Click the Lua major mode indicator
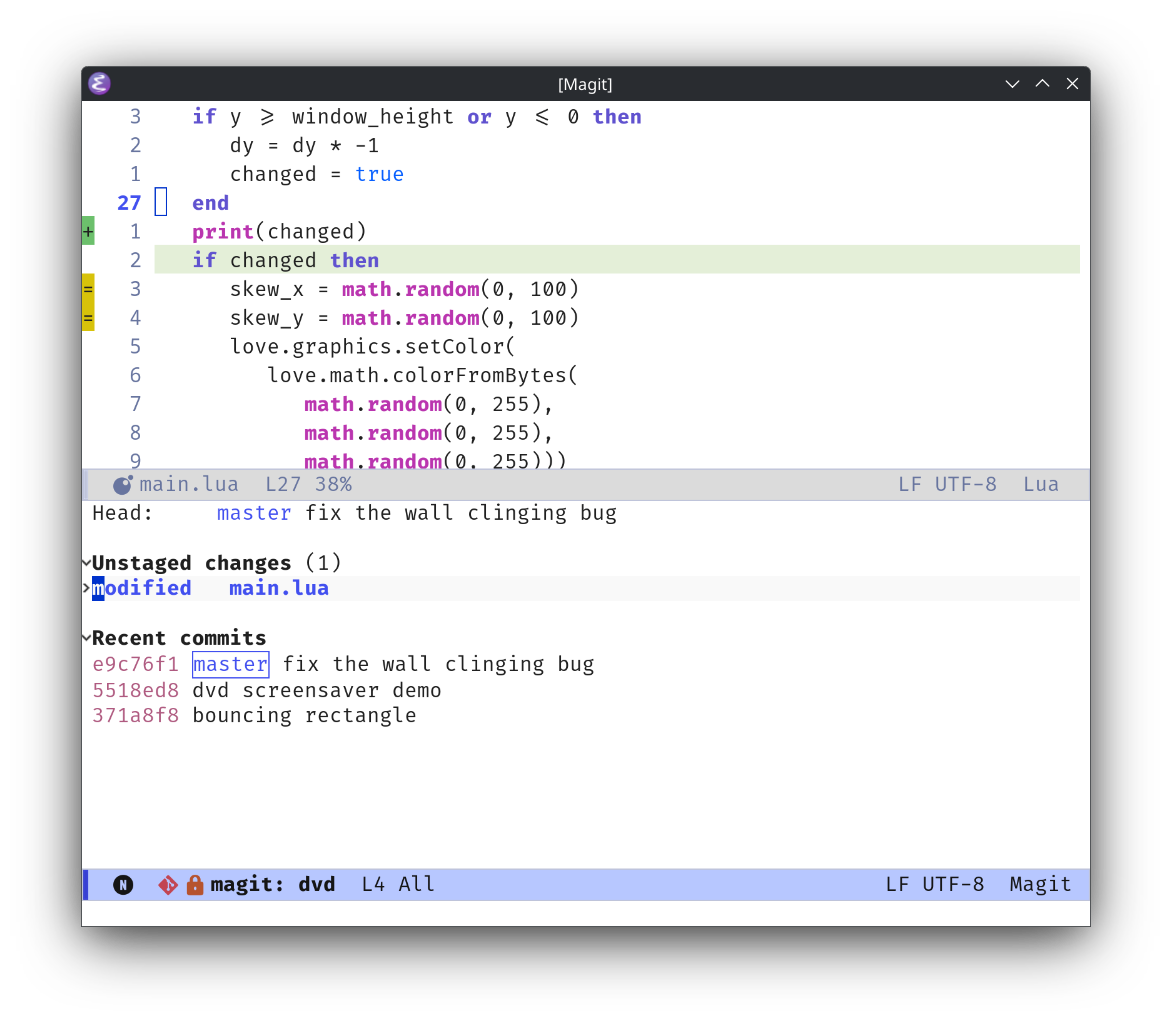 (x=1041, y=485)
